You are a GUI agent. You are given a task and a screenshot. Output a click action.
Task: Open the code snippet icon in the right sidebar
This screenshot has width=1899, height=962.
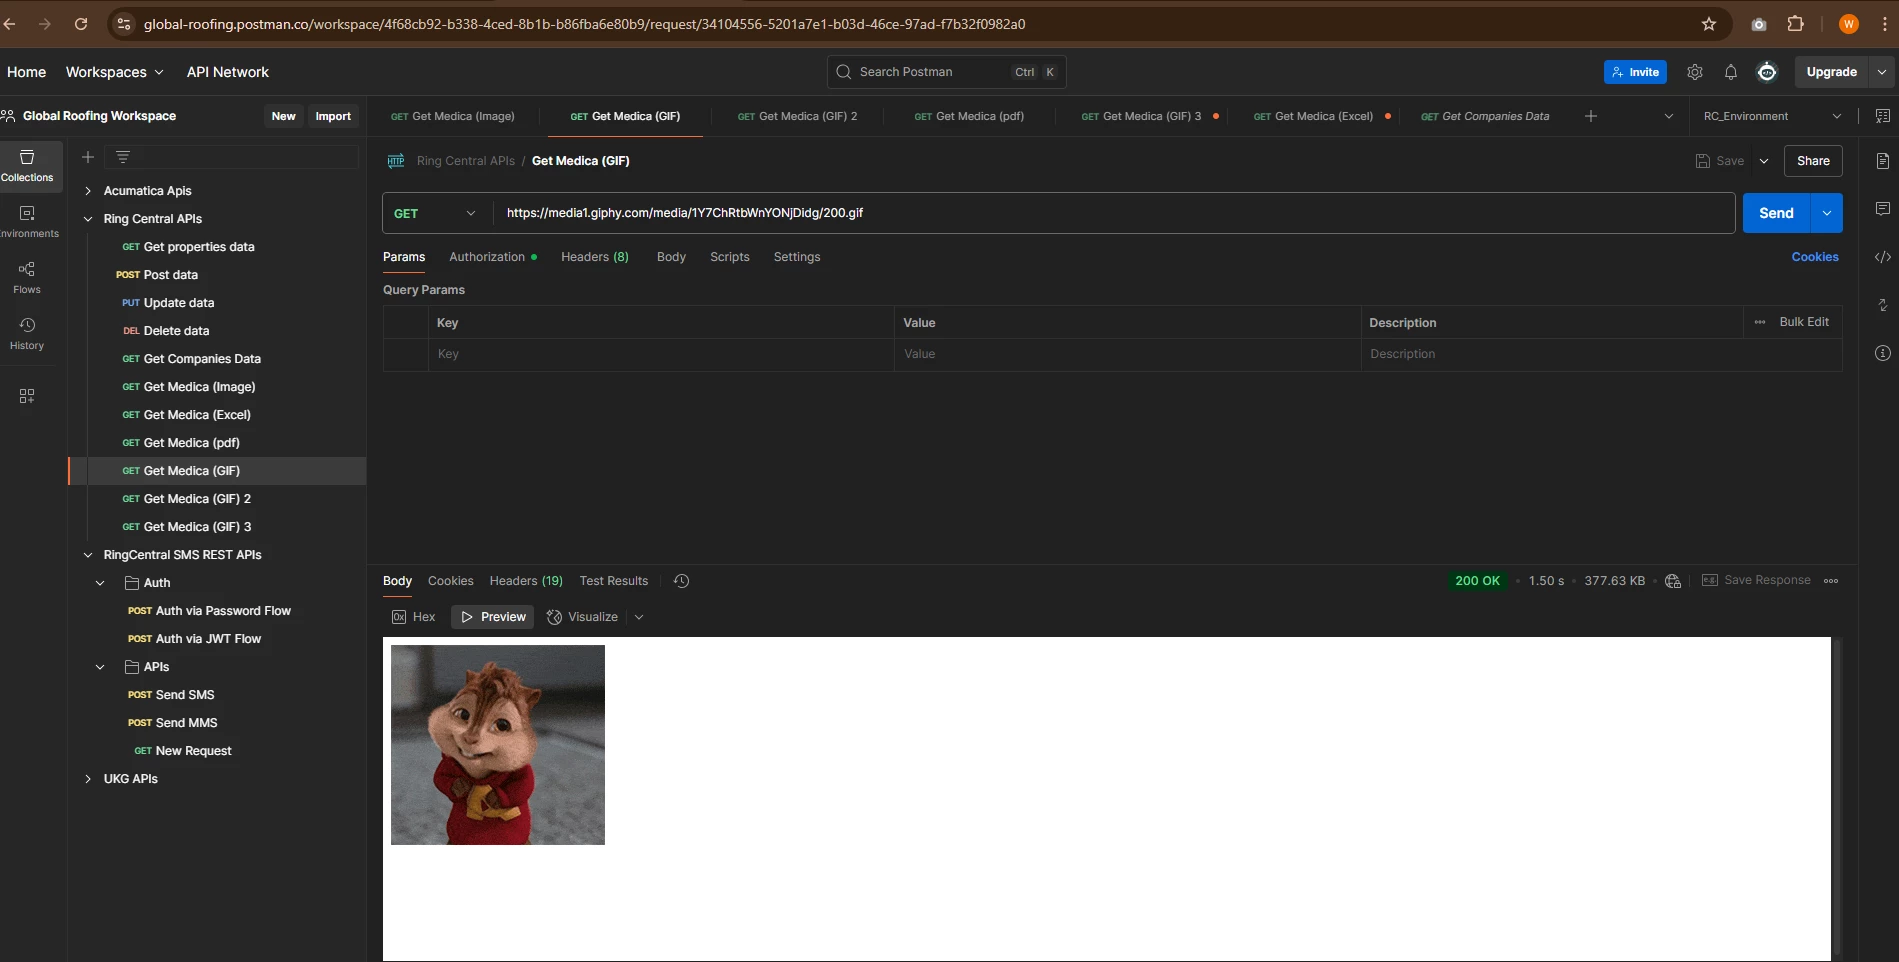(x=1882, y=257)
